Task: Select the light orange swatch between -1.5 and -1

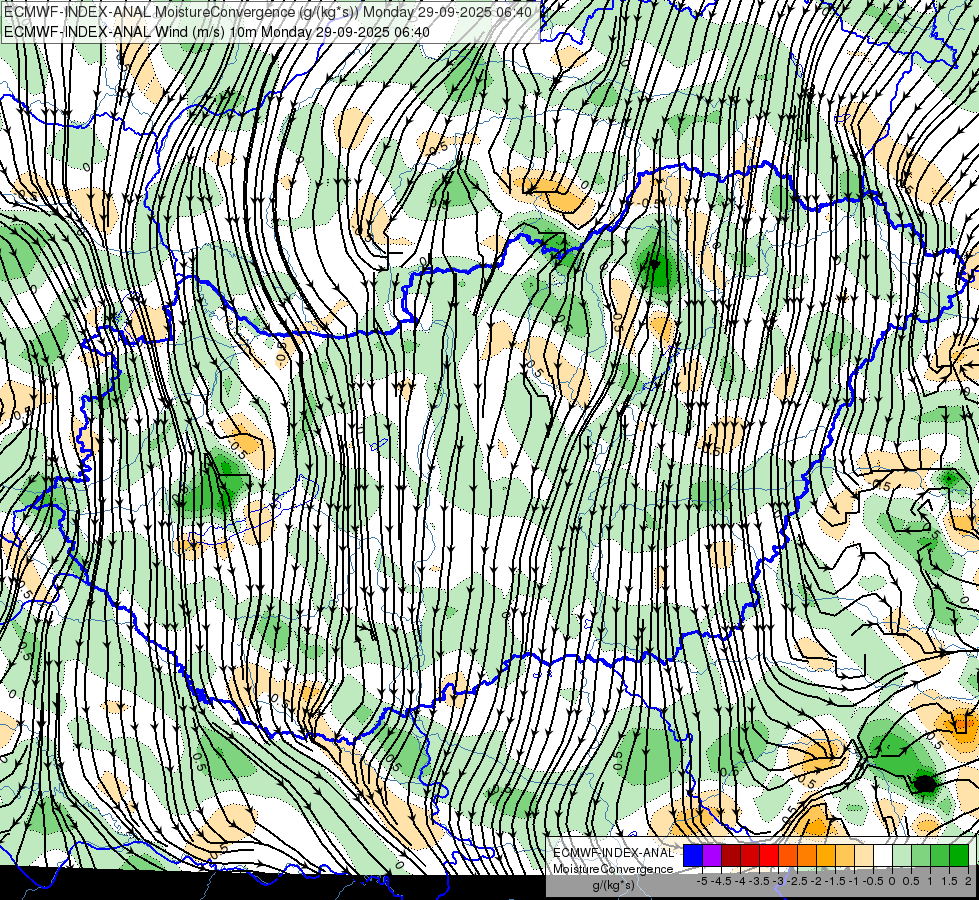Action: [845, 855]
